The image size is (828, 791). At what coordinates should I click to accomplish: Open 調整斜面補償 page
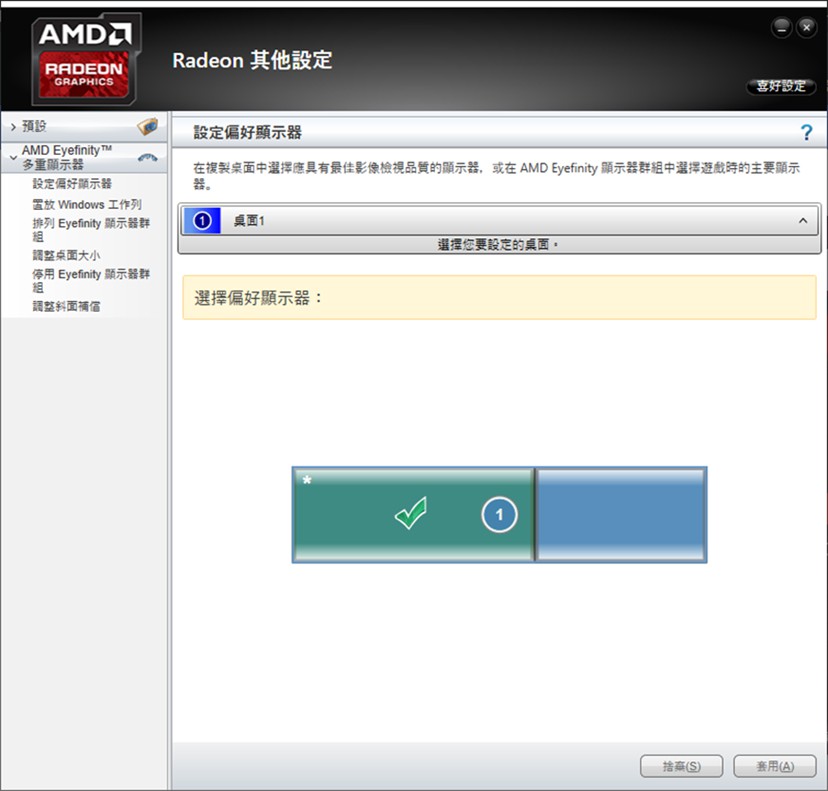66,306
